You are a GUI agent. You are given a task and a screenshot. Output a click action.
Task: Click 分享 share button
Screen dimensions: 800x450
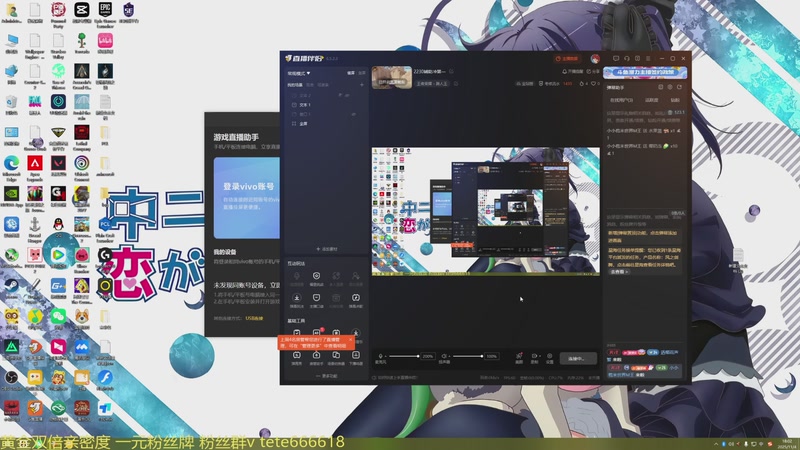click(593, 71)
